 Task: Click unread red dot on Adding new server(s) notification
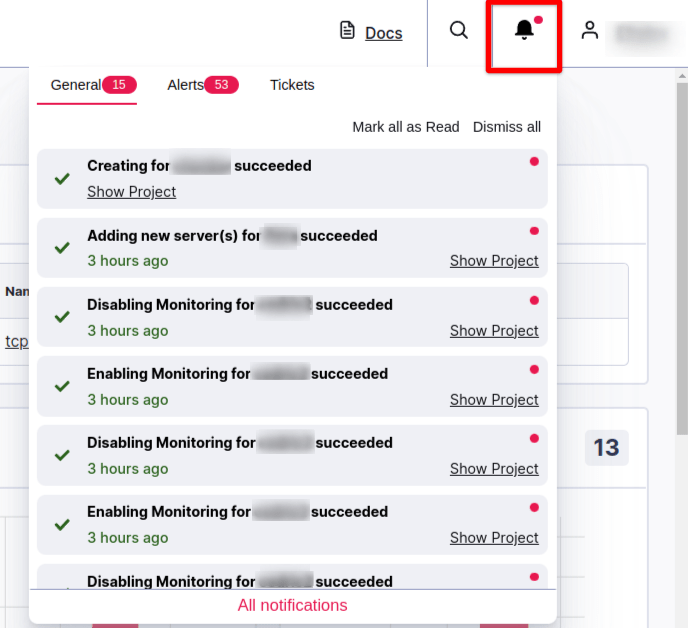pyautogui.click(x=534, y=231)
